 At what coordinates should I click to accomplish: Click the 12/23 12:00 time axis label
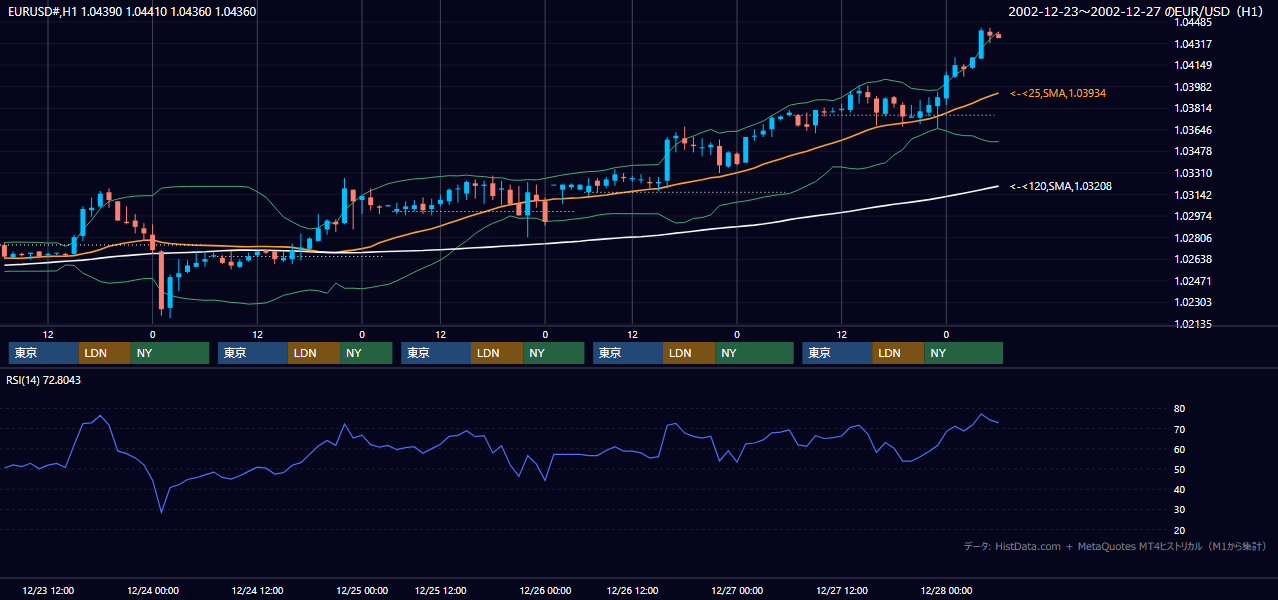tap(48, 591)
